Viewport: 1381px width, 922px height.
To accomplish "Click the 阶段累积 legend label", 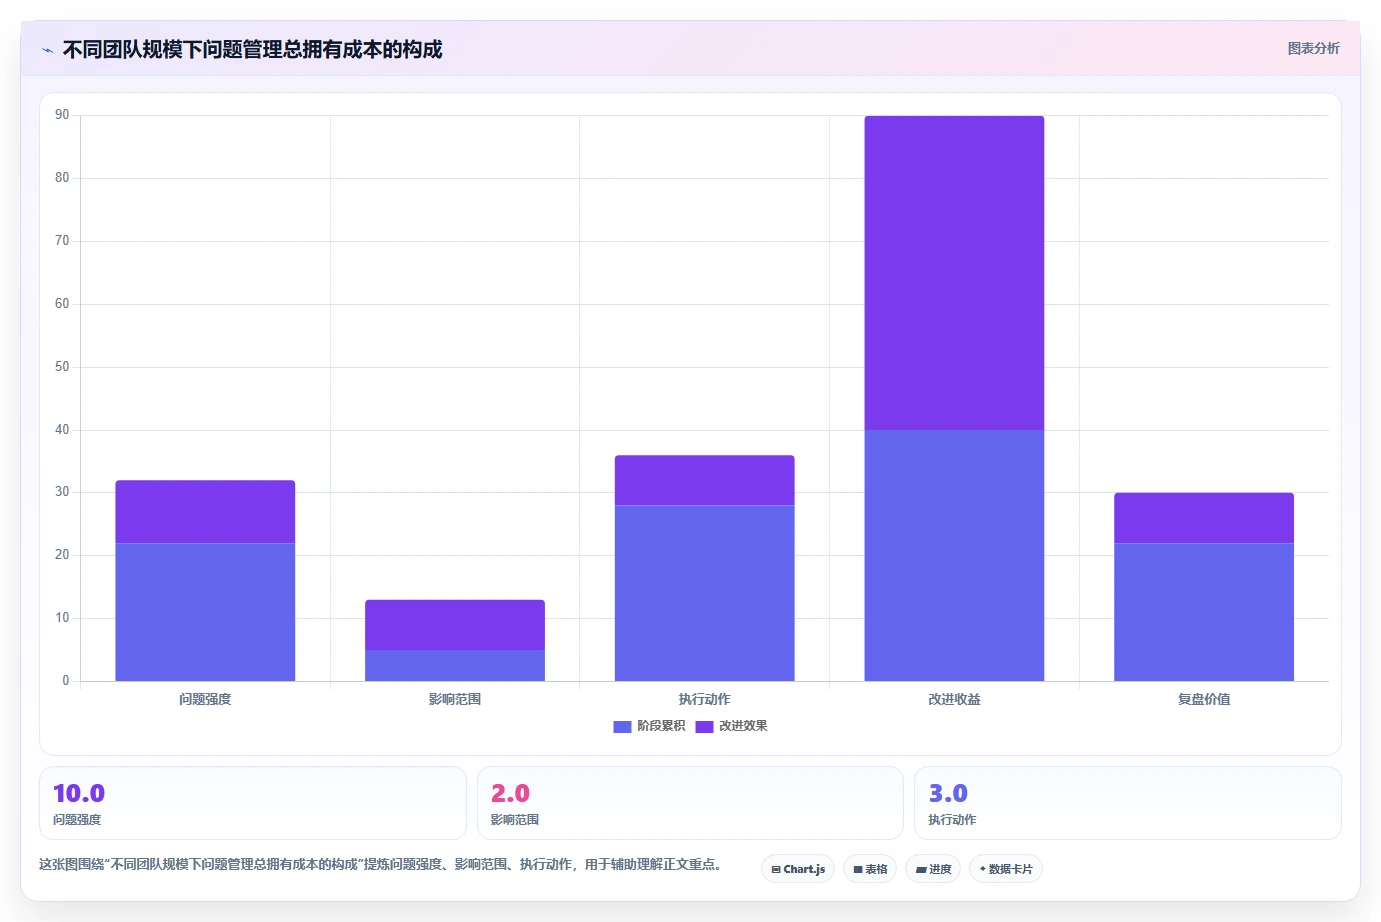I will [661, 726].
